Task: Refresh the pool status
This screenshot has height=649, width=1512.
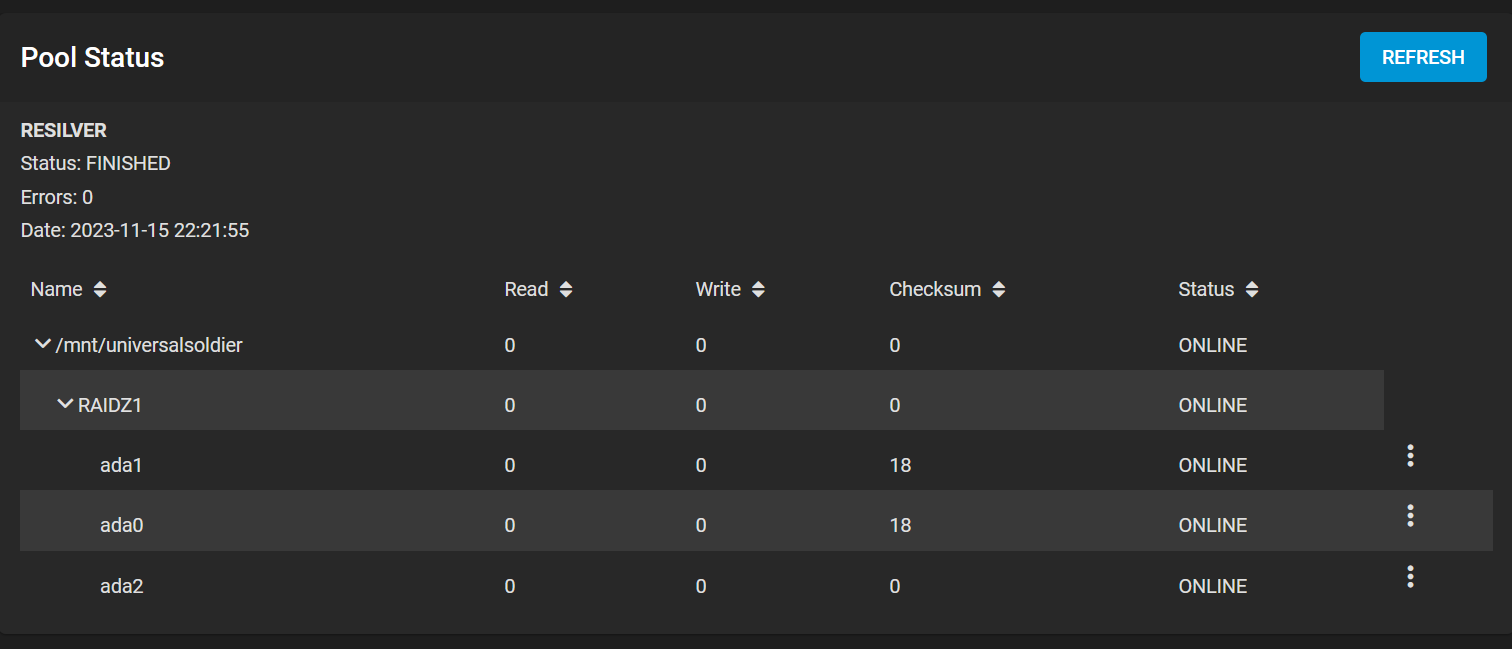Action: pos(1423,57)
